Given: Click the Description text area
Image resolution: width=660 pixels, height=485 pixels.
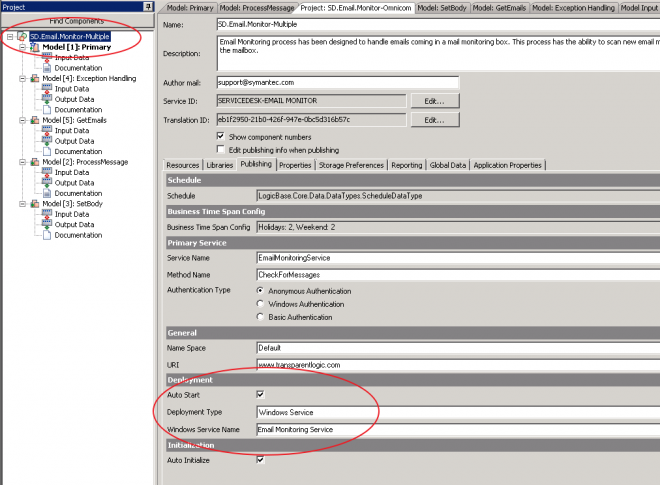Looking at the screenshot, I should point(438,53).
